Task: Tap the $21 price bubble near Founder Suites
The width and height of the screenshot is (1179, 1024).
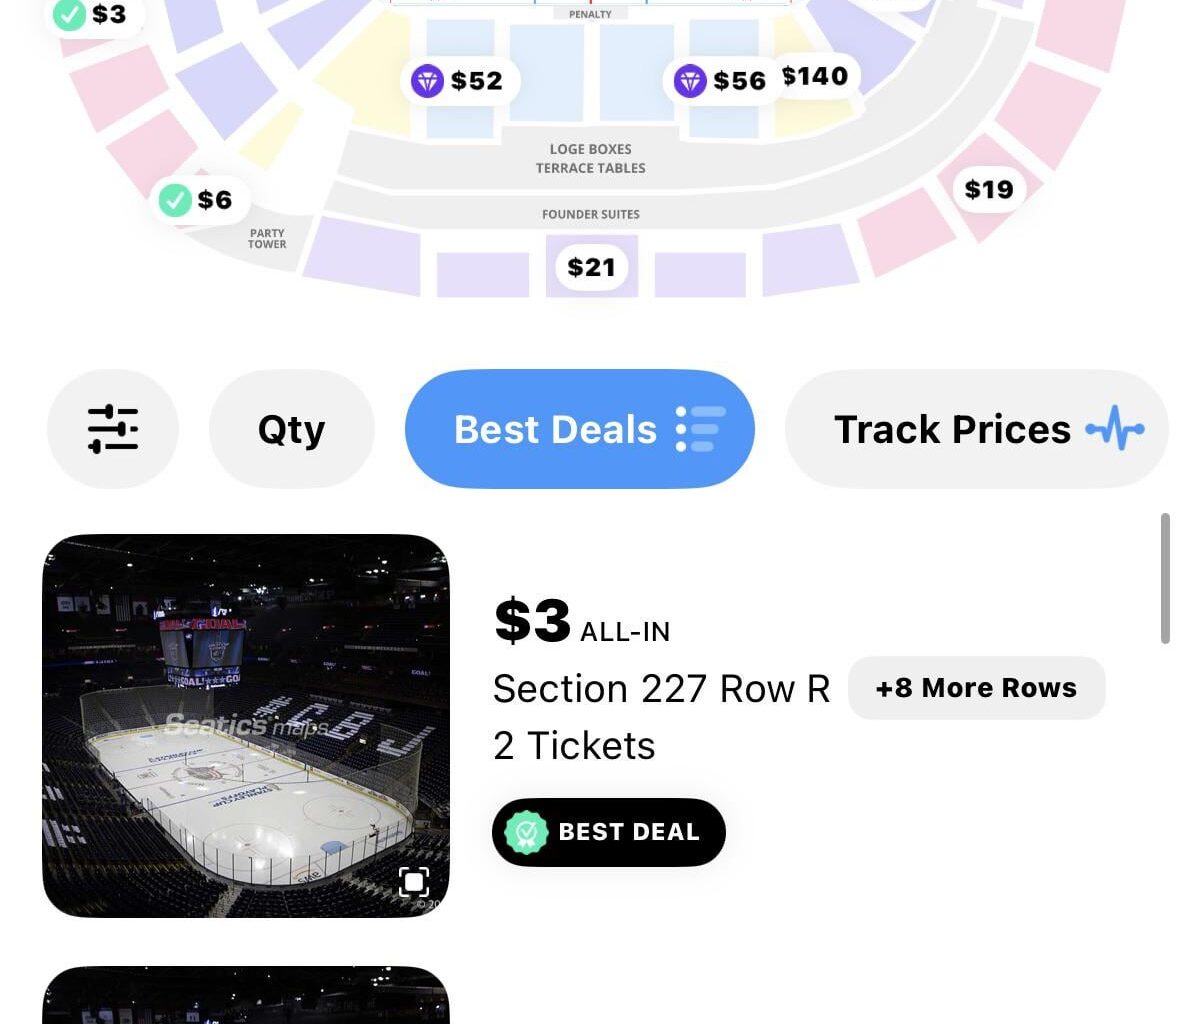Action: click(591, 266)
